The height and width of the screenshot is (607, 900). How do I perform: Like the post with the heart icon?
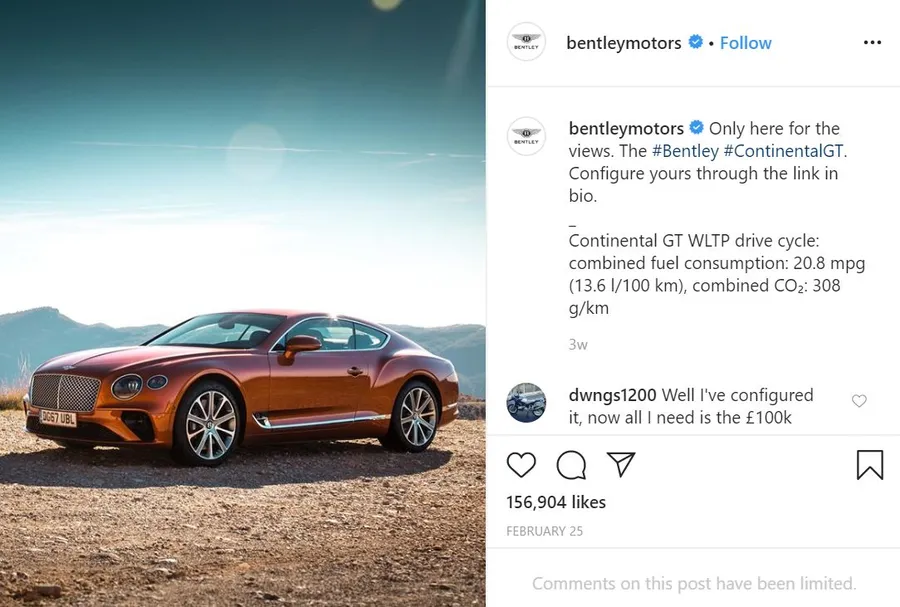click(521, 465)
